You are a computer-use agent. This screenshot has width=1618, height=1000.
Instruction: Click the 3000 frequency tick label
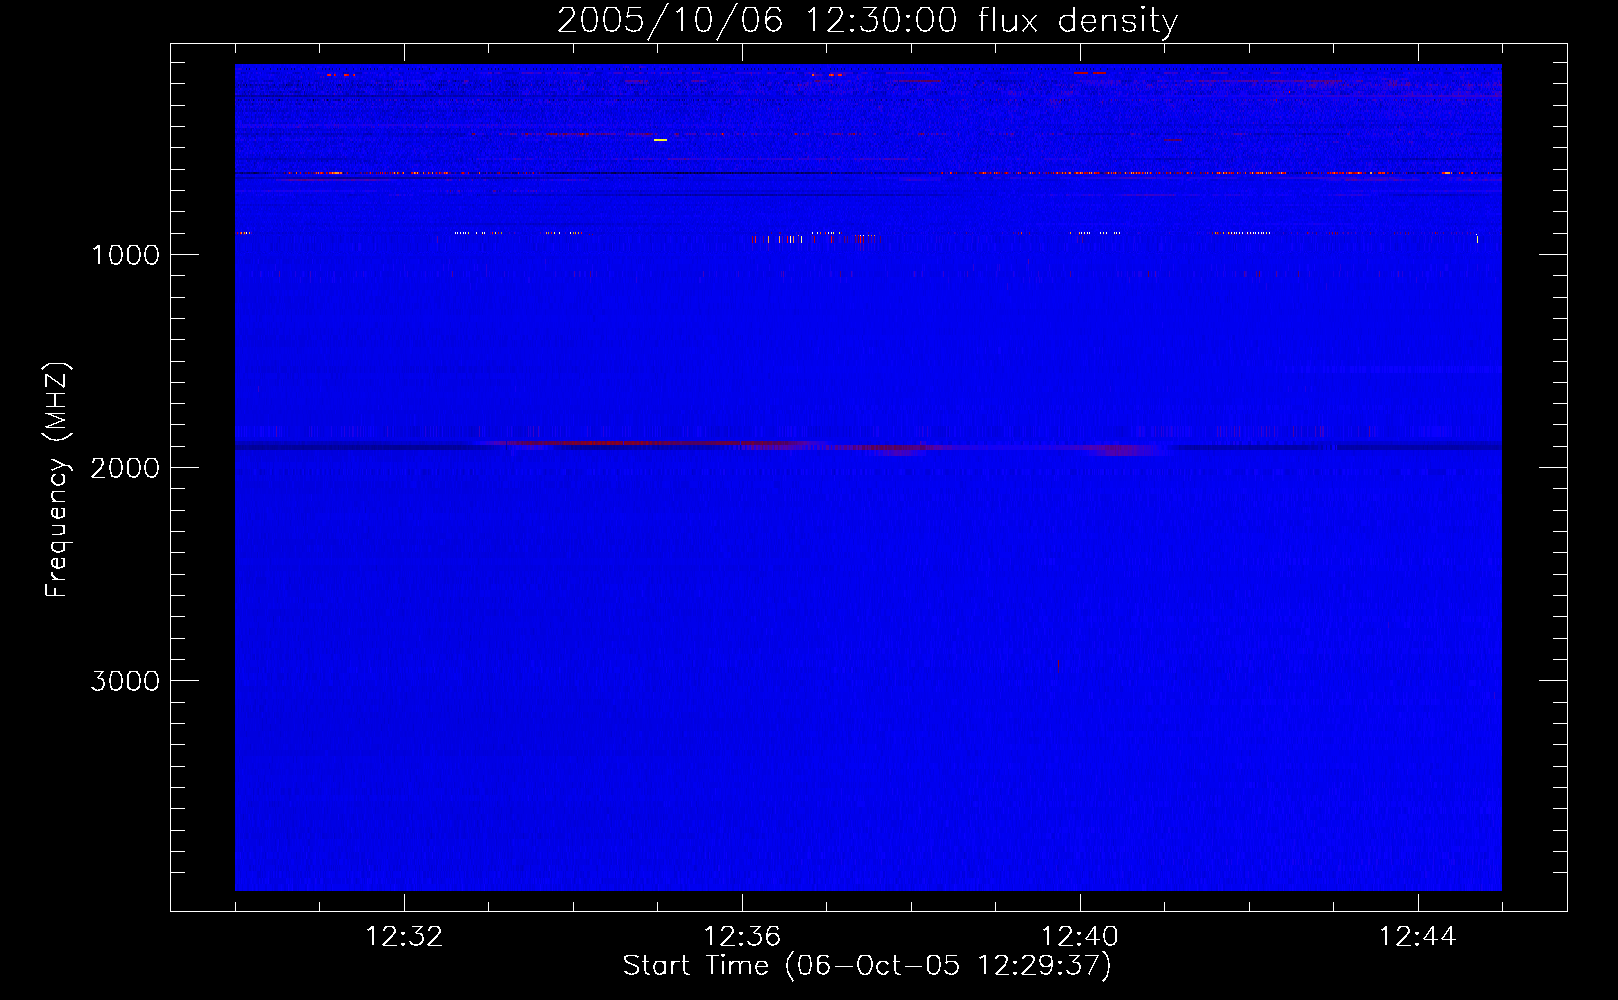[x=125, y=681]
